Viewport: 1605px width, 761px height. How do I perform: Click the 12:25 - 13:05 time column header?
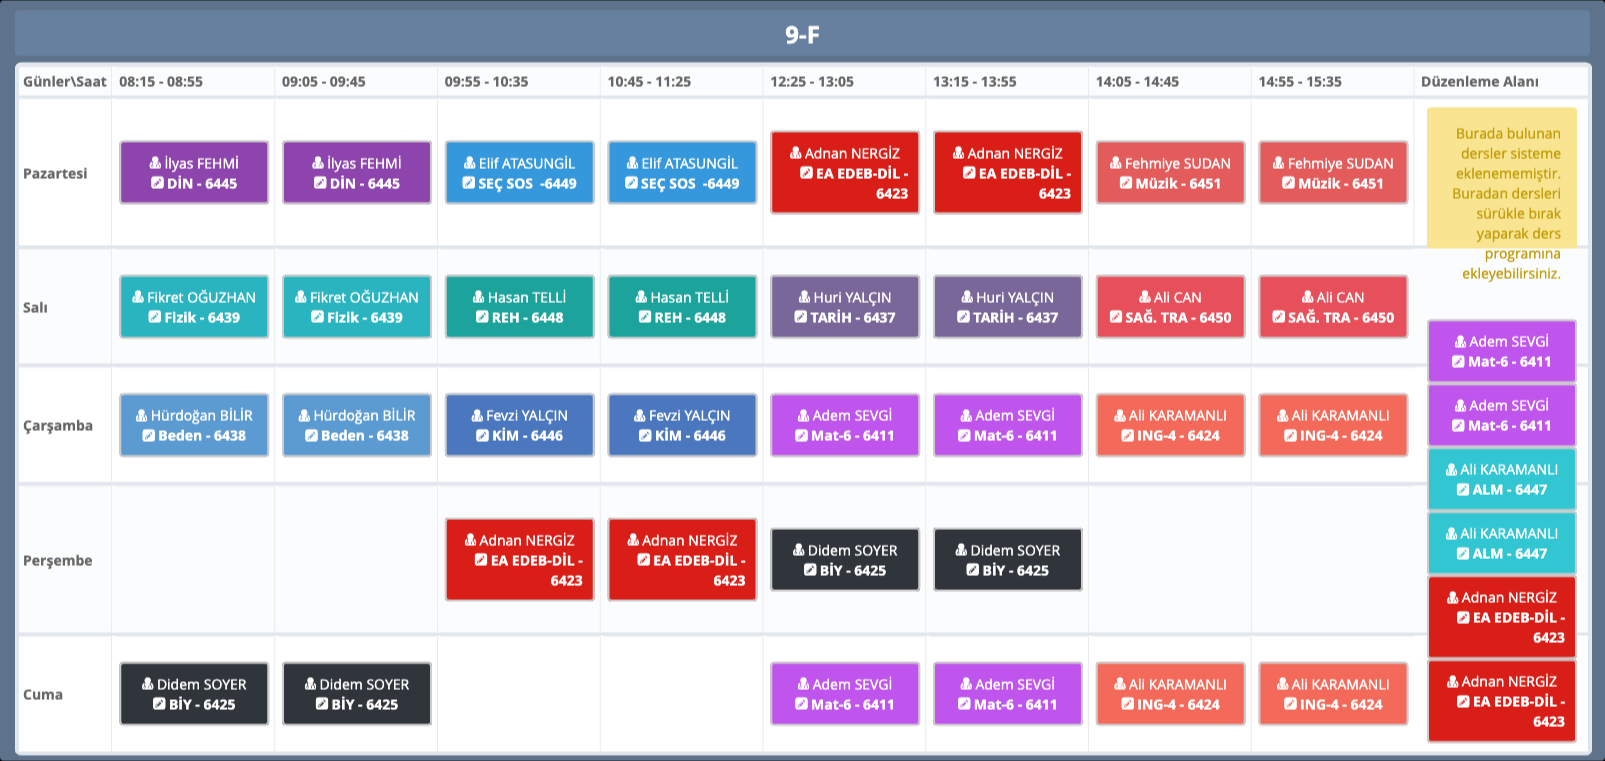coord(811,82)
